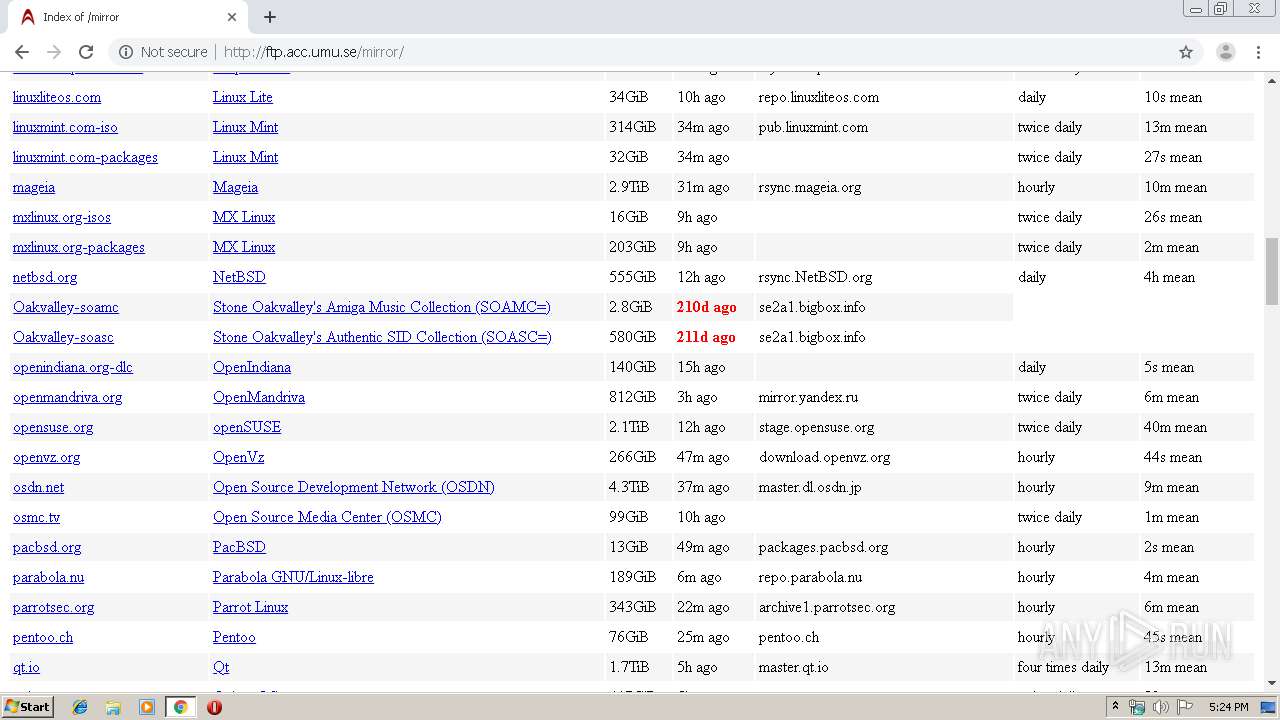Open the Chrome profile avatar menu
Screen dimensions: 1280x720
point(1225,52)
